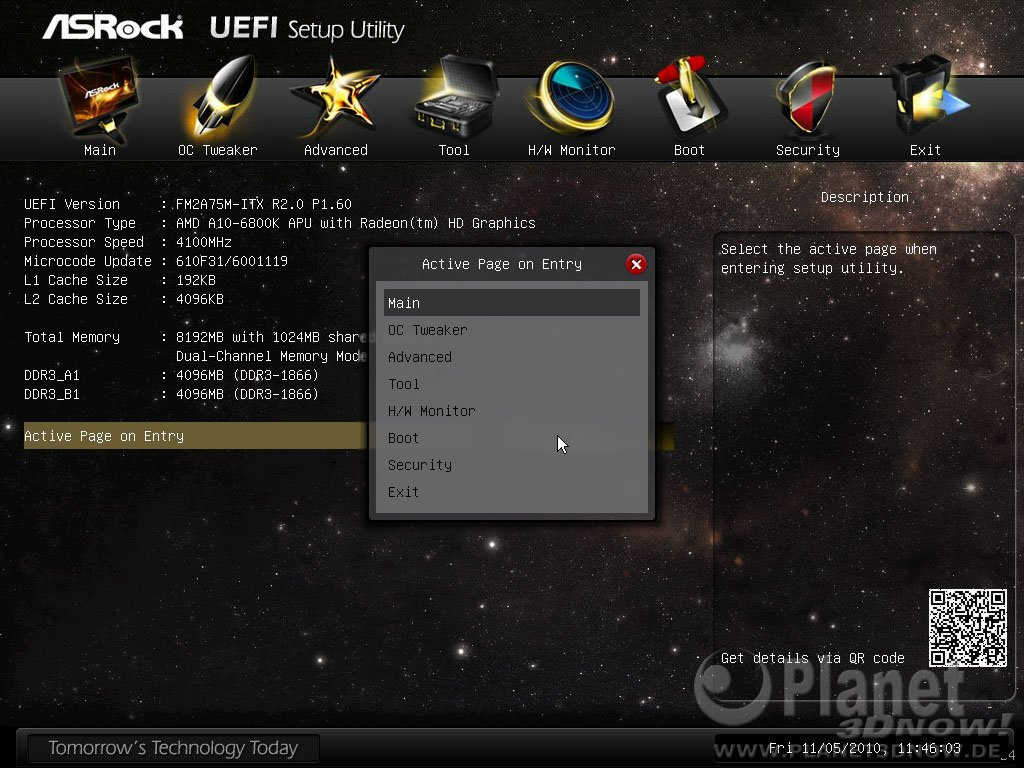Viewport: 1024px width, 768px height.
Task: Choose Tool in the popup list
Action: pos(511,384)
